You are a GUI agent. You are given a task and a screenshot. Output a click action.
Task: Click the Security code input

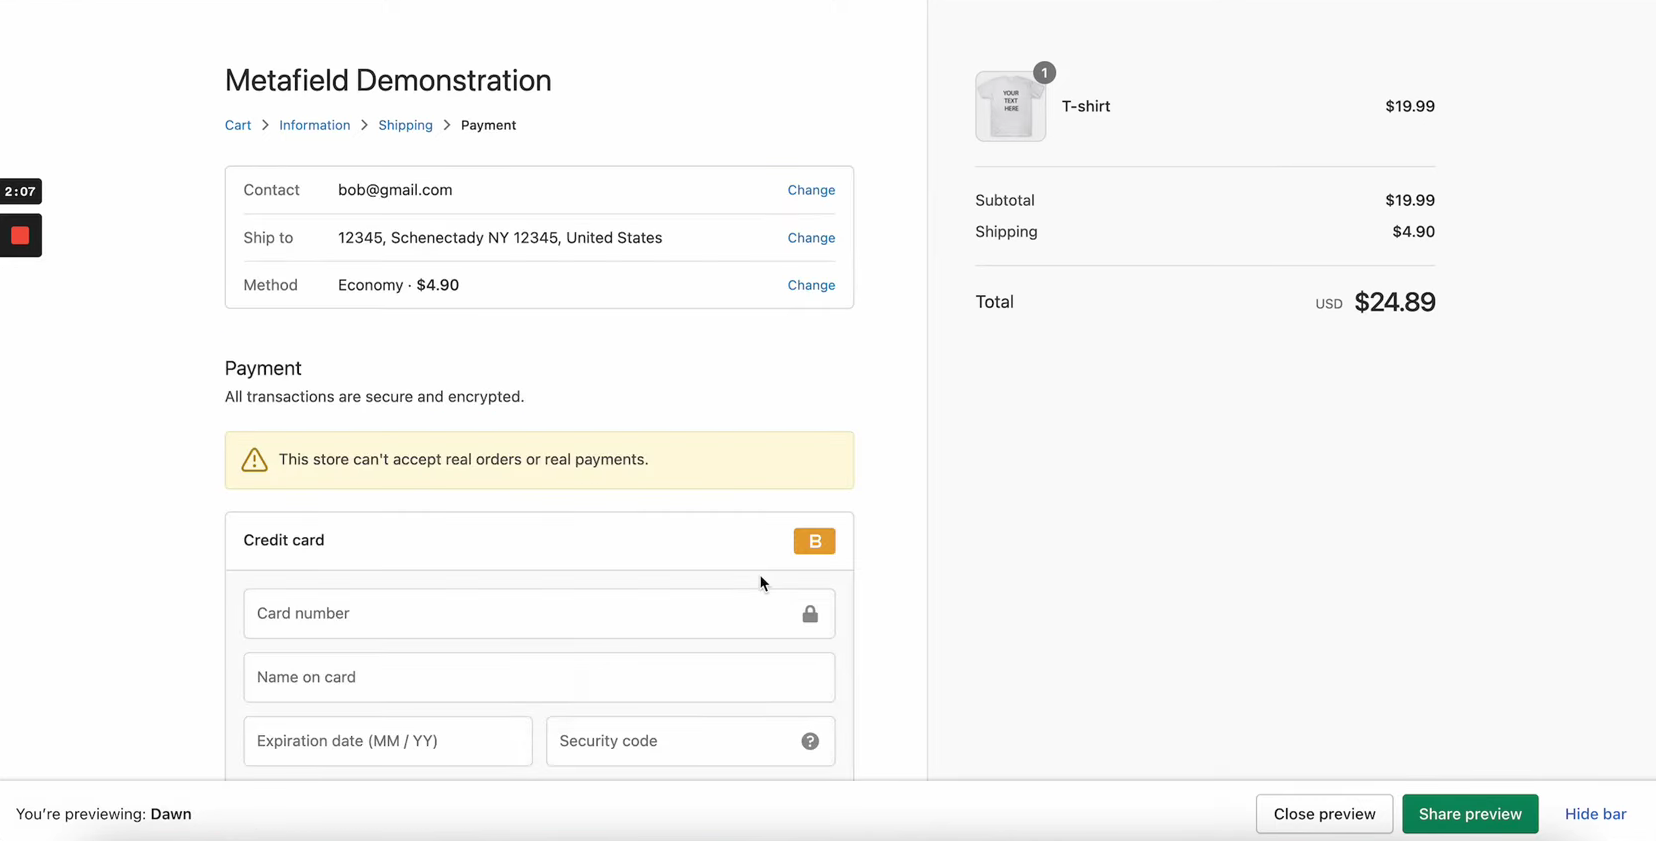point(690,741)
